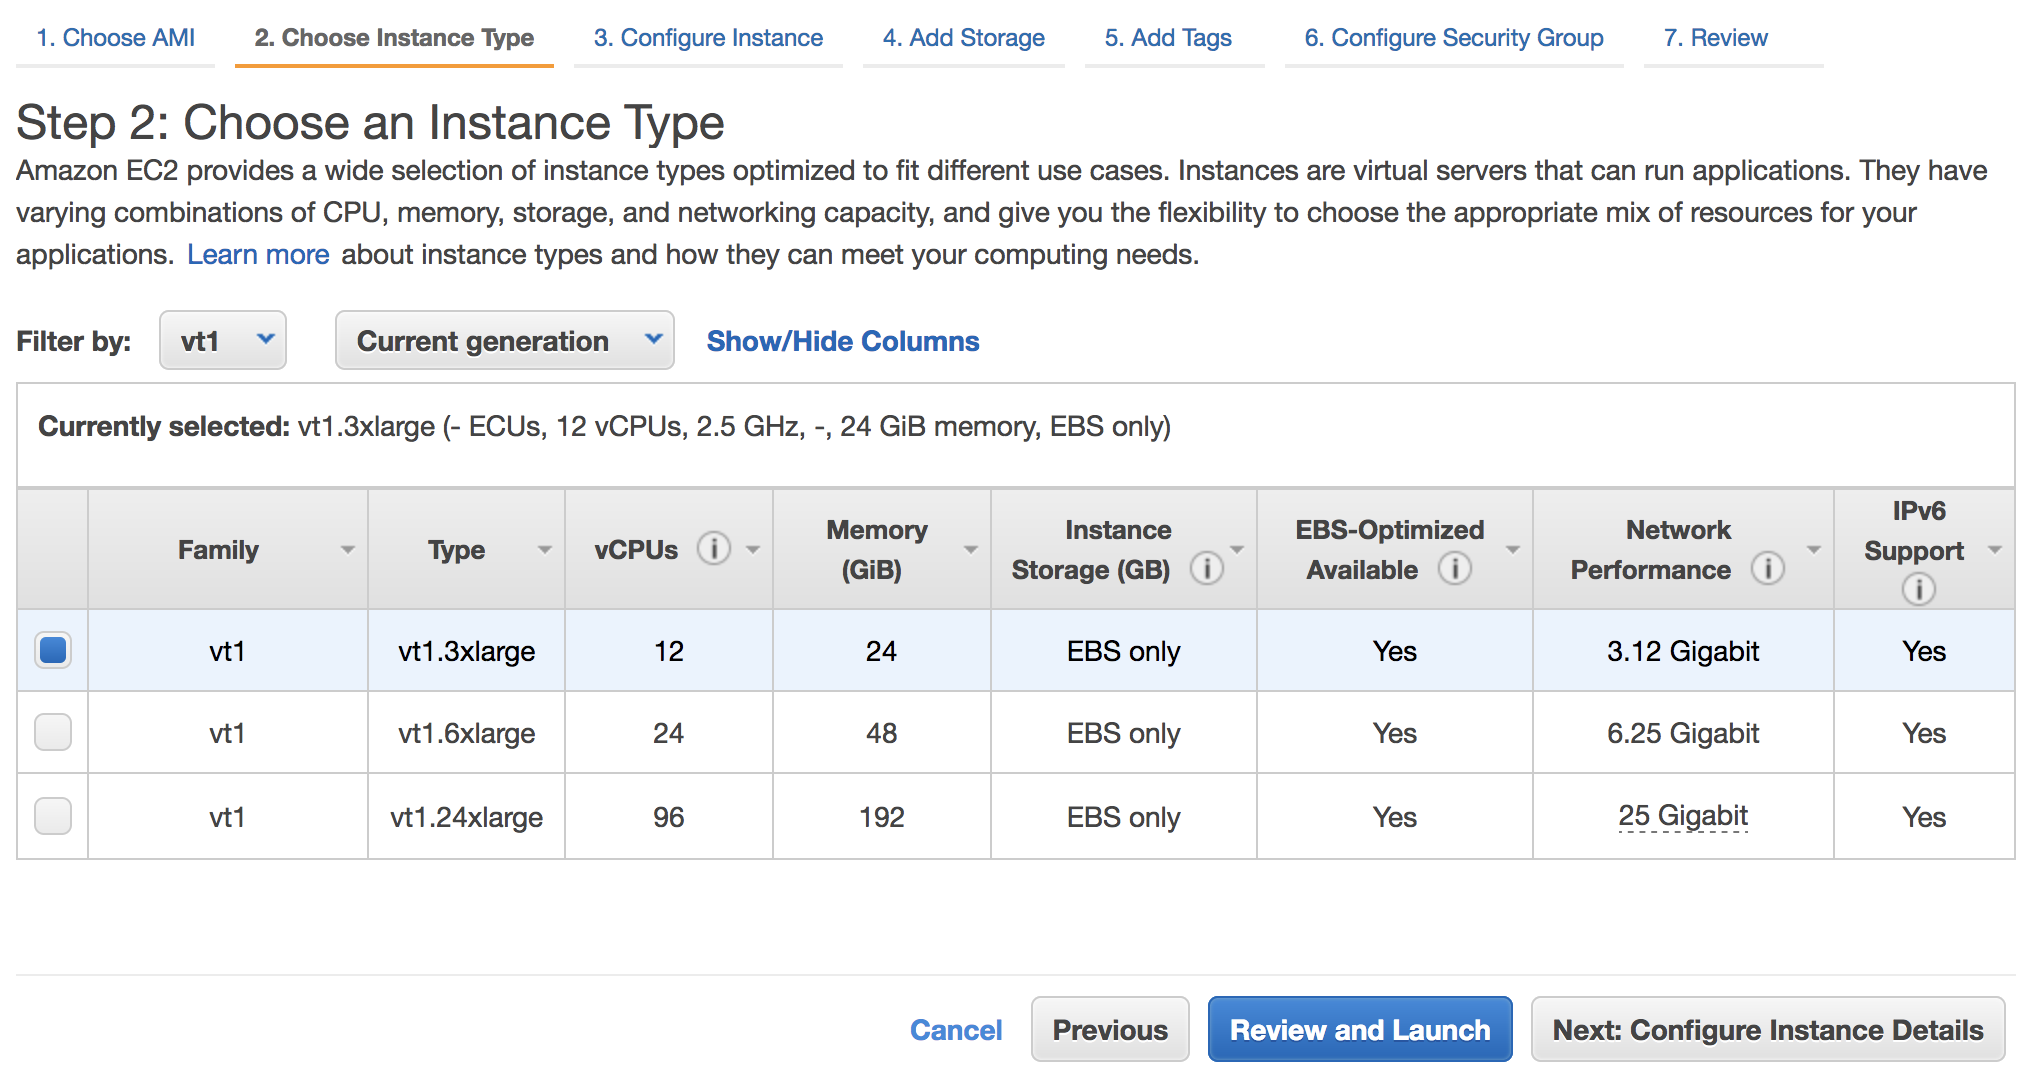This screenshot has width=2032, height=1090.
Task: Sort by Family column arrow
Action: 347,550
